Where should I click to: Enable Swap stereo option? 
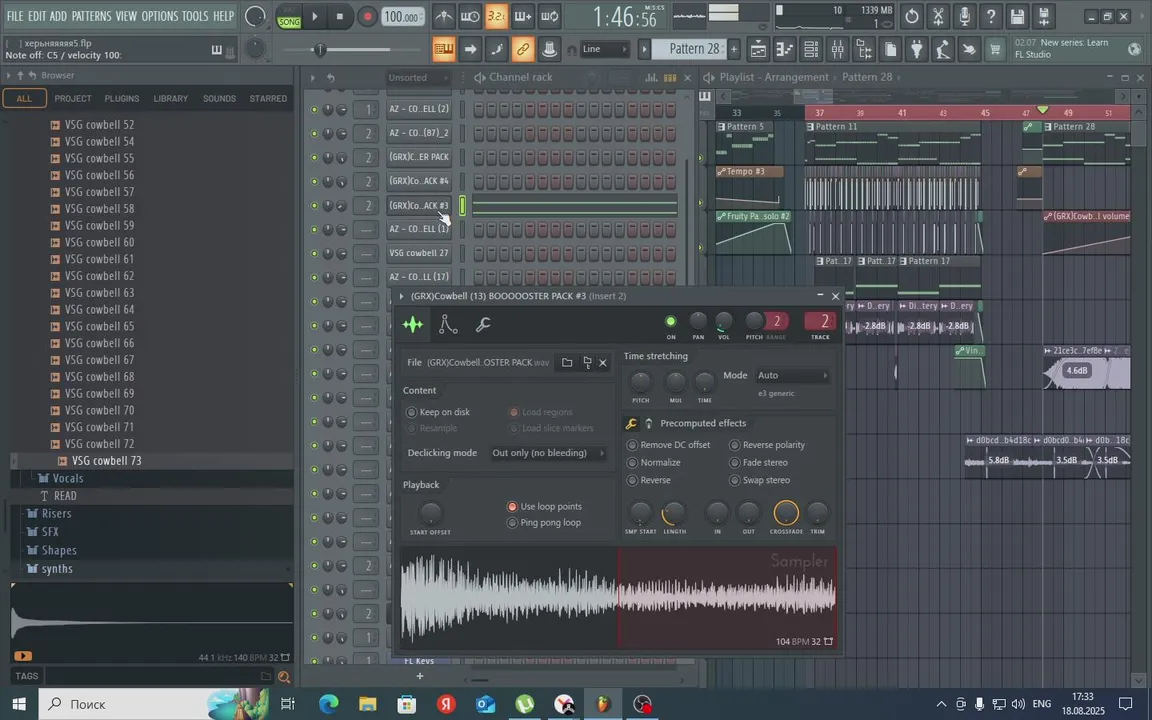coord(760,480)
